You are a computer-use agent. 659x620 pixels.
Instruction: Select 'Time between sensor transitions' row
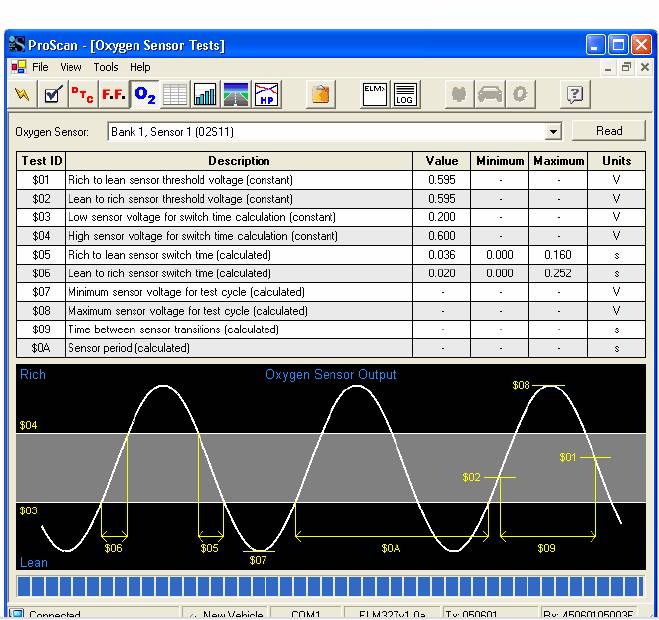coord(331,329)
